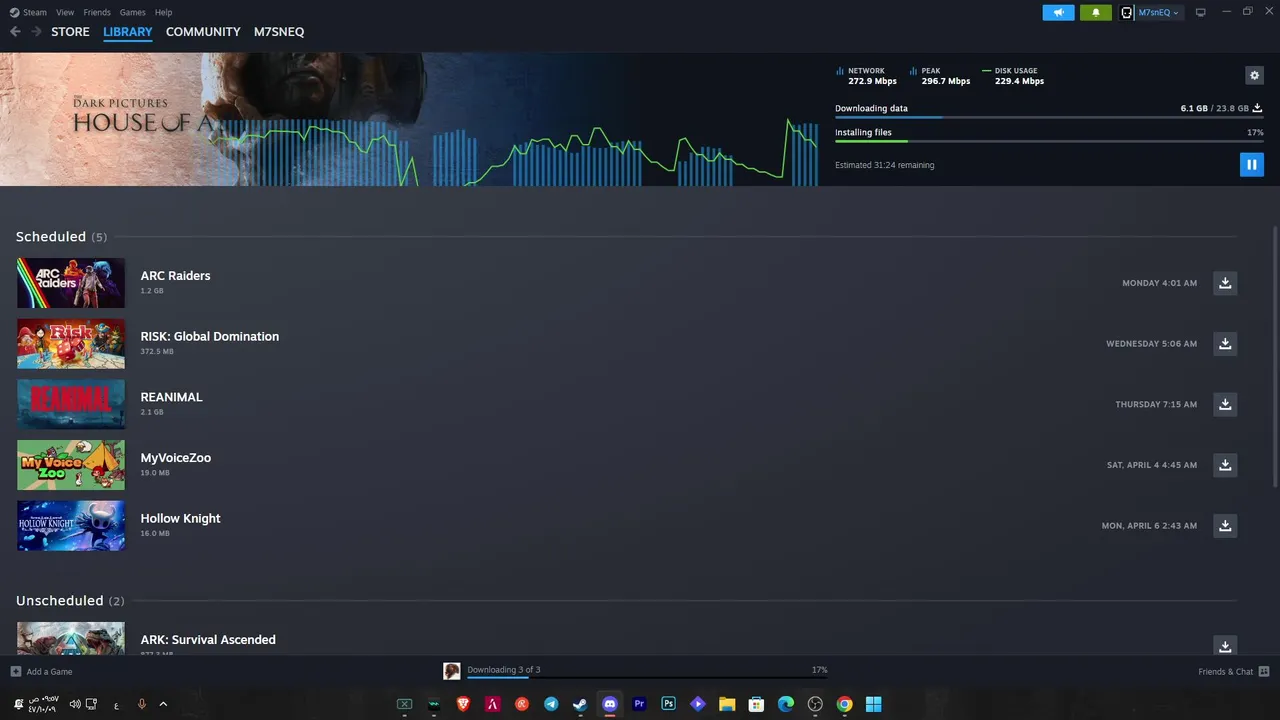This screenshot has height=720, width=1280.
Task: Open Discord from the taskbar
Action: pos(609,704)
